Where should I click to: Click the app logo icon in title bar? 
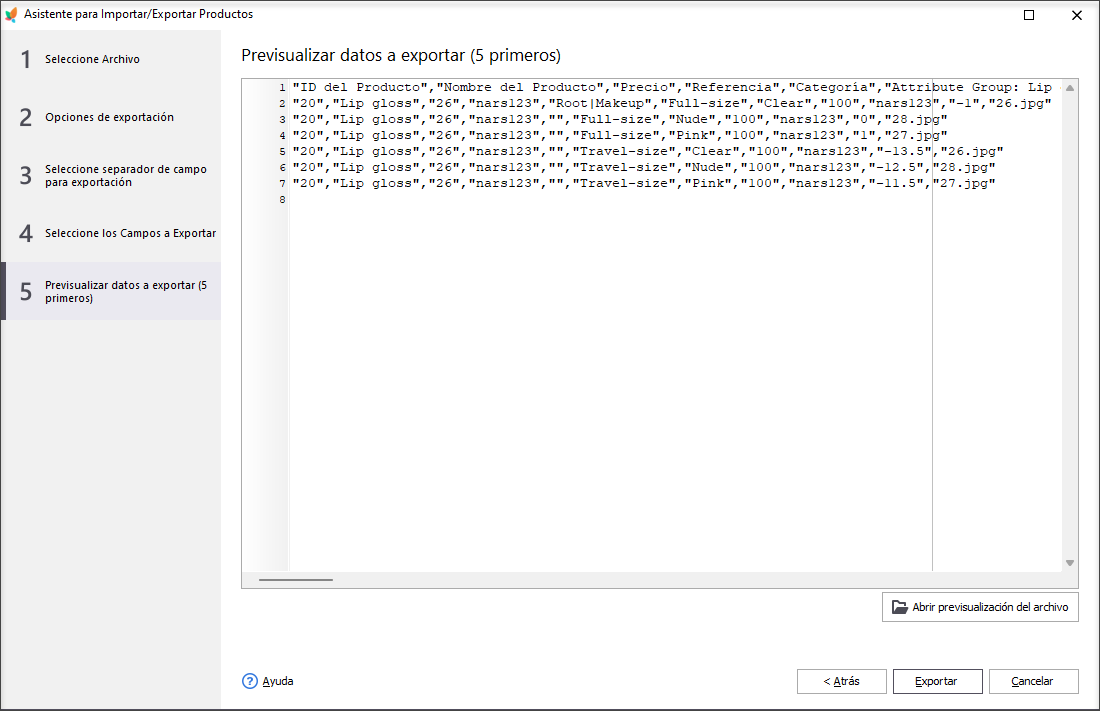pyautogui.click(x=11, y=15)
